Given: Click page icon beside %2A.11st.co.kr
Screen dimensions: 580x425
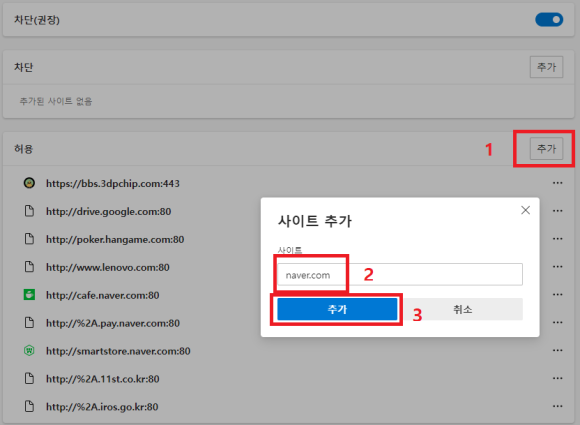Looking at the screenshot, I should click(x=29, y=378).
